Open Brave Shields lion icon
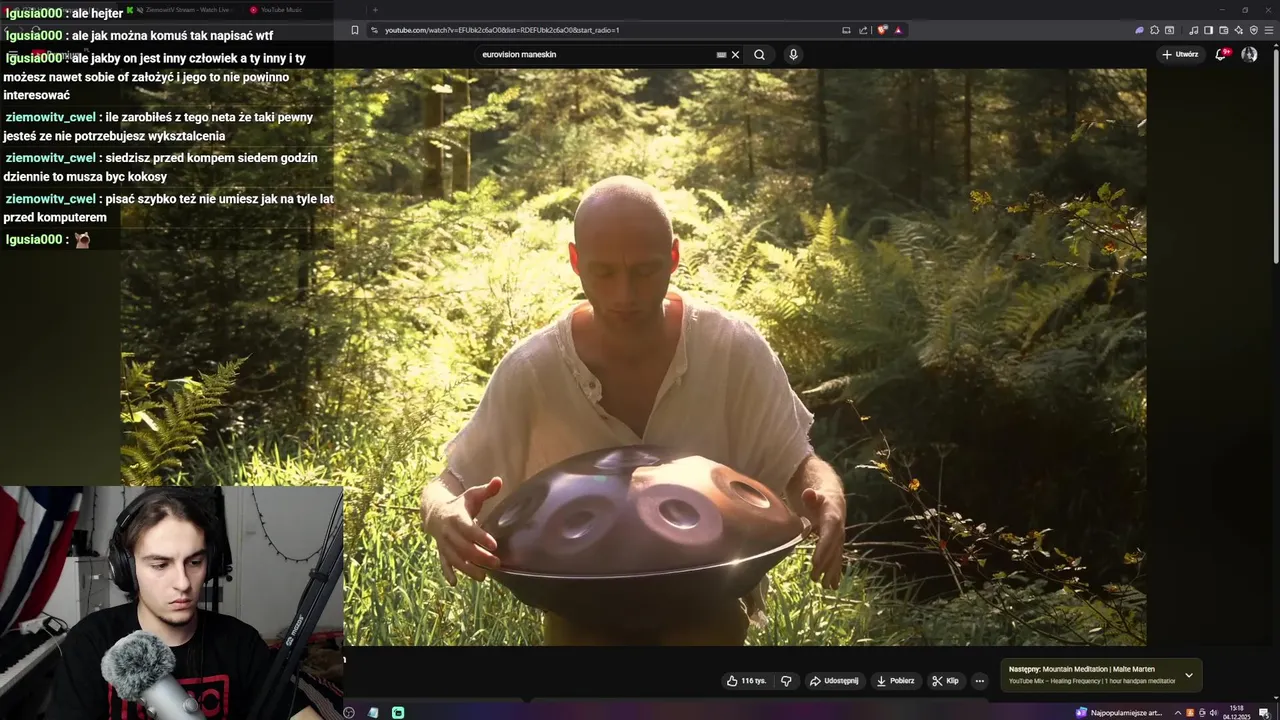Image resolution: width=1280 pixels, height=720 pixels. [x=882, y=30]
